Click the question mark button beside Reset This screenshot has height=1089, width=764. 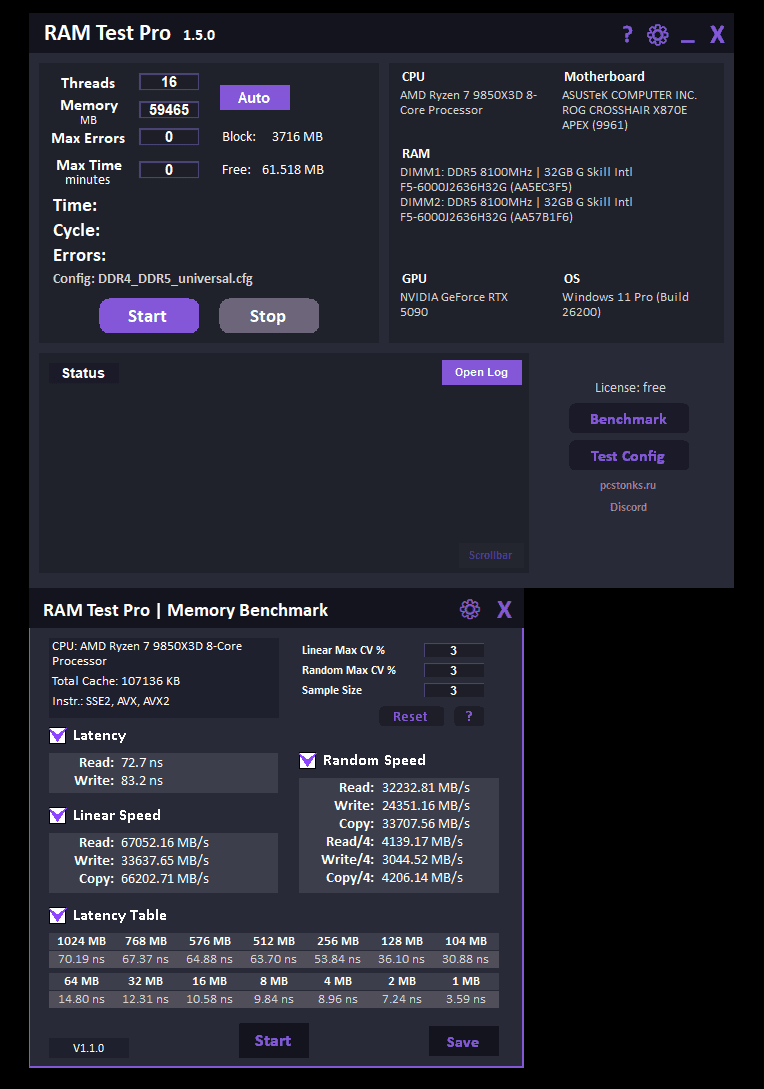(x=469, y=716)
